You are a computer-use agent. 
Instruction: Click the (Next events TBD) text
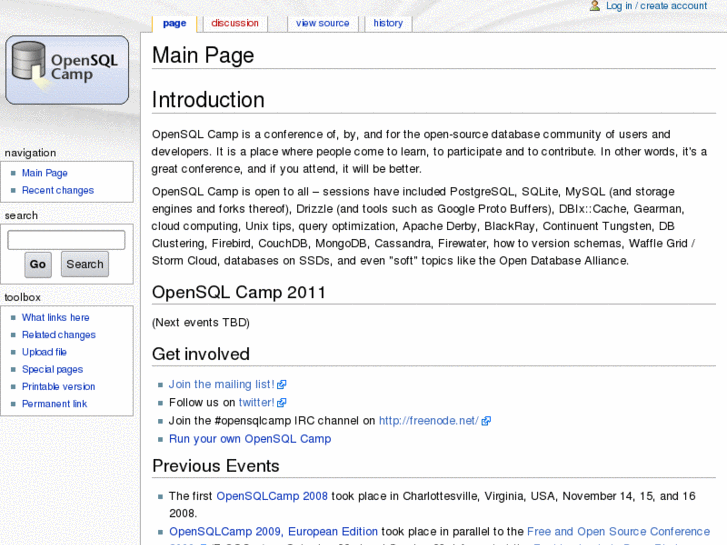tap(201, 323)
